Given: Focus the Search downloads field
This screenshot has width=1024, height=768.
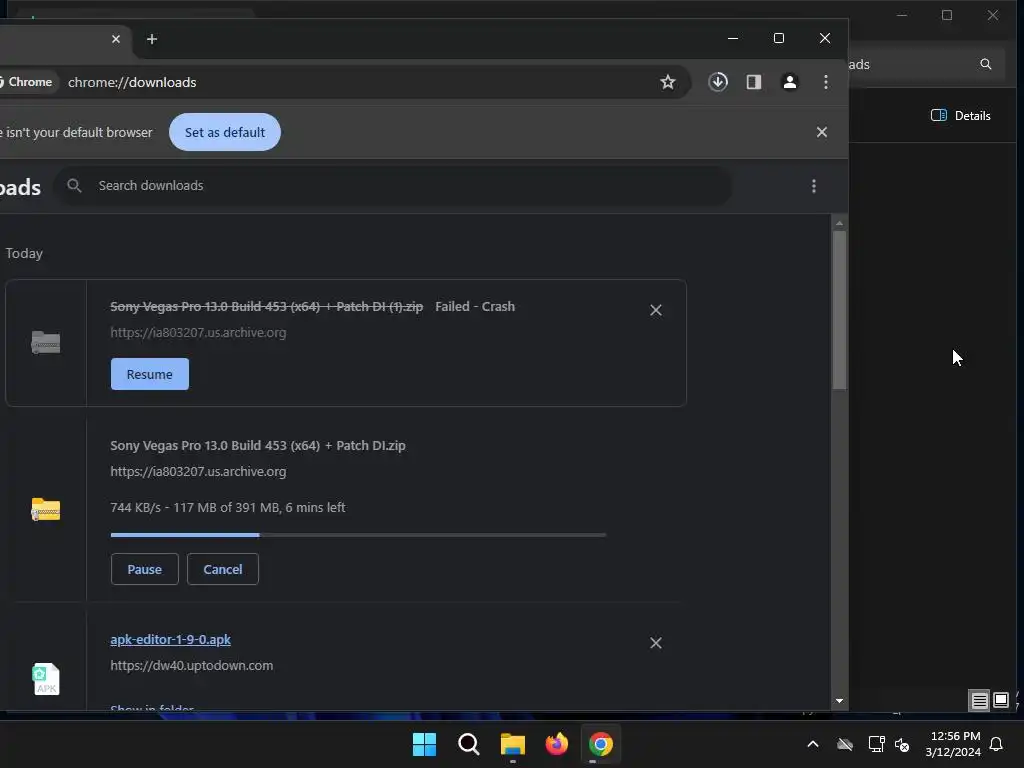Looking at the screenshot, I should click(x=392, y=185).
